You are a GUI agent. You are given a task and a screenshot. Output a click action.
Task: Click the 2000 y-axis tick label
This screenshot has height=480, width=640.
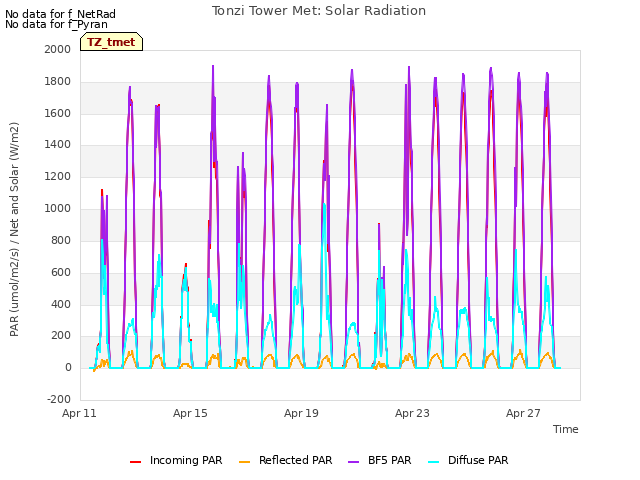(58, 49)
